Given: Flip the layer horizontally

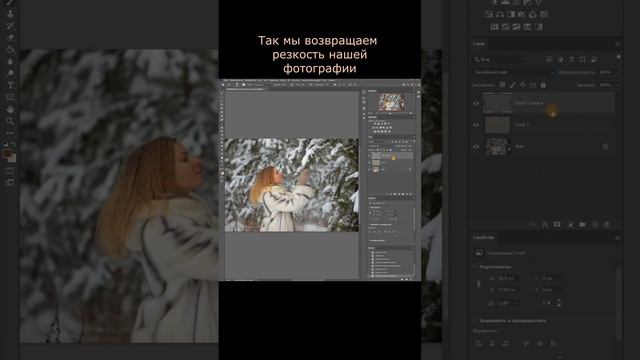Looking at the screenshot, I should pyautogui.click(x=547, y=303).
